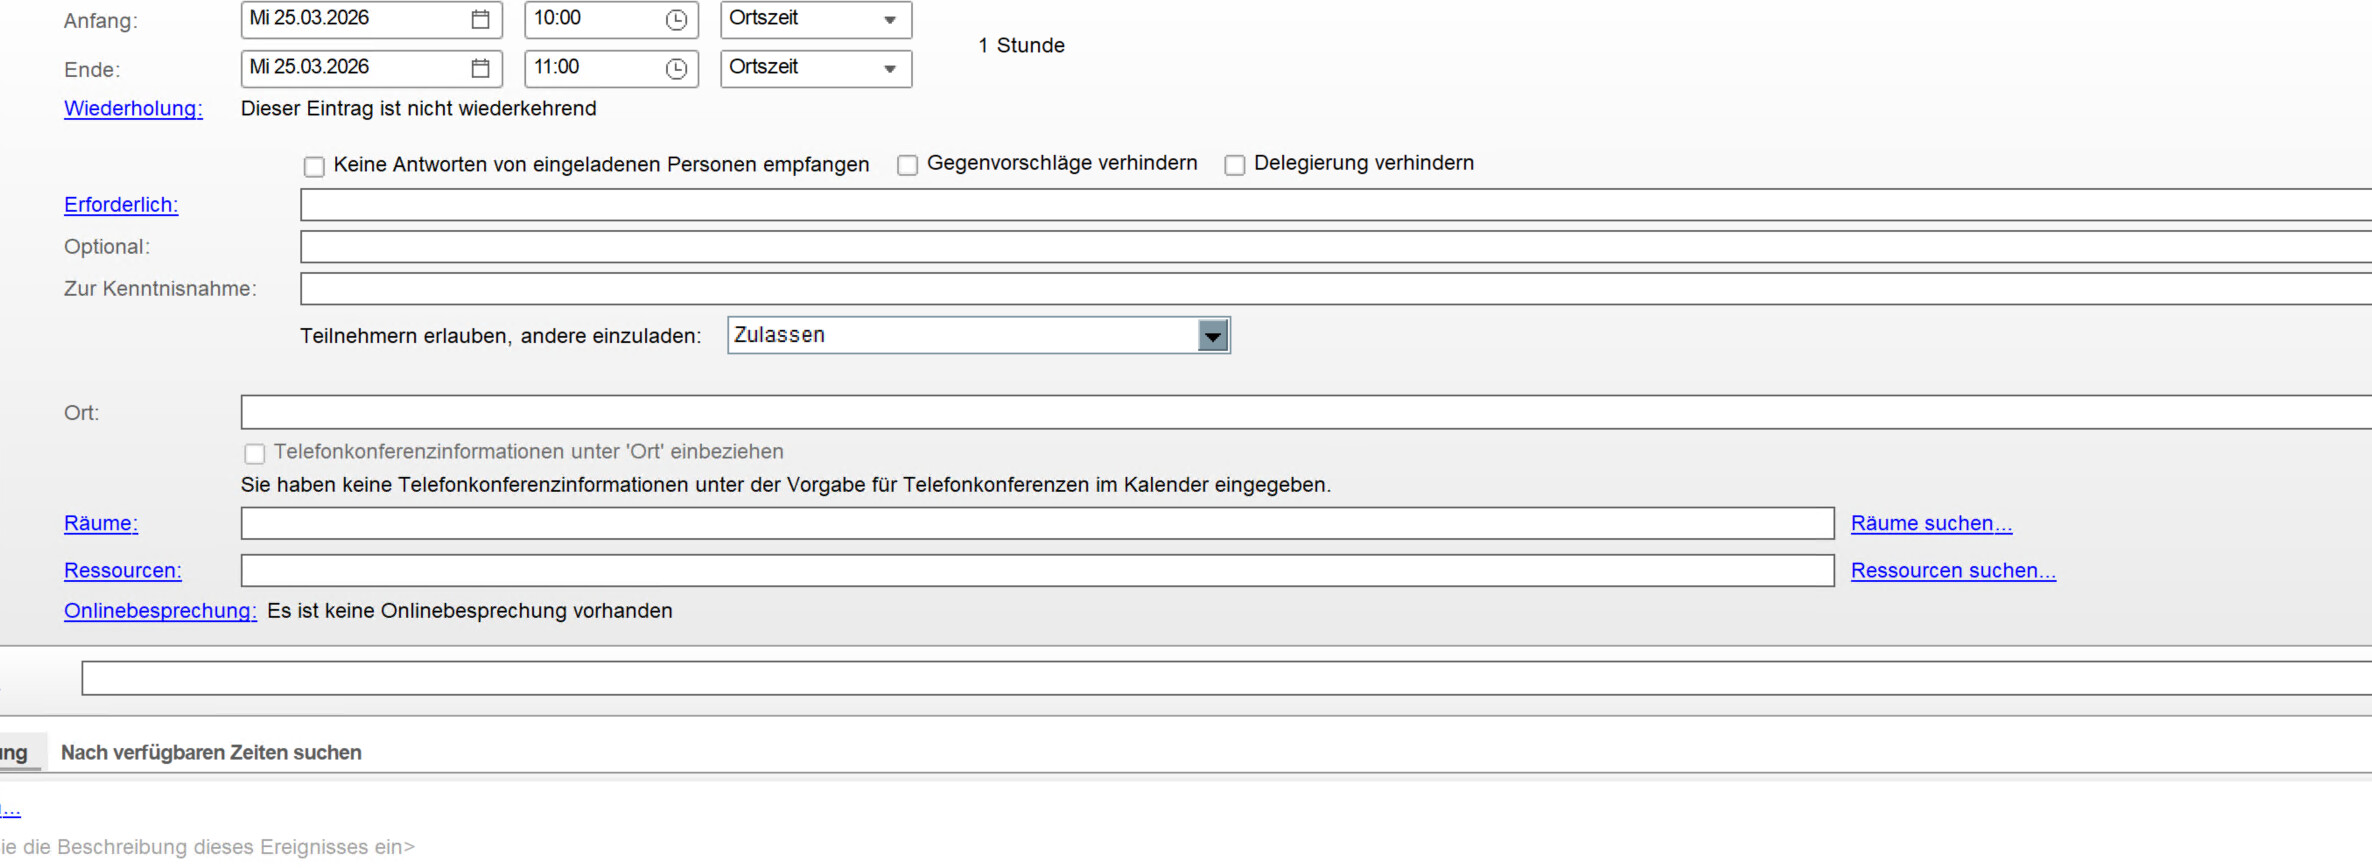Open calendar picker for Ende date

coord(480,68)
